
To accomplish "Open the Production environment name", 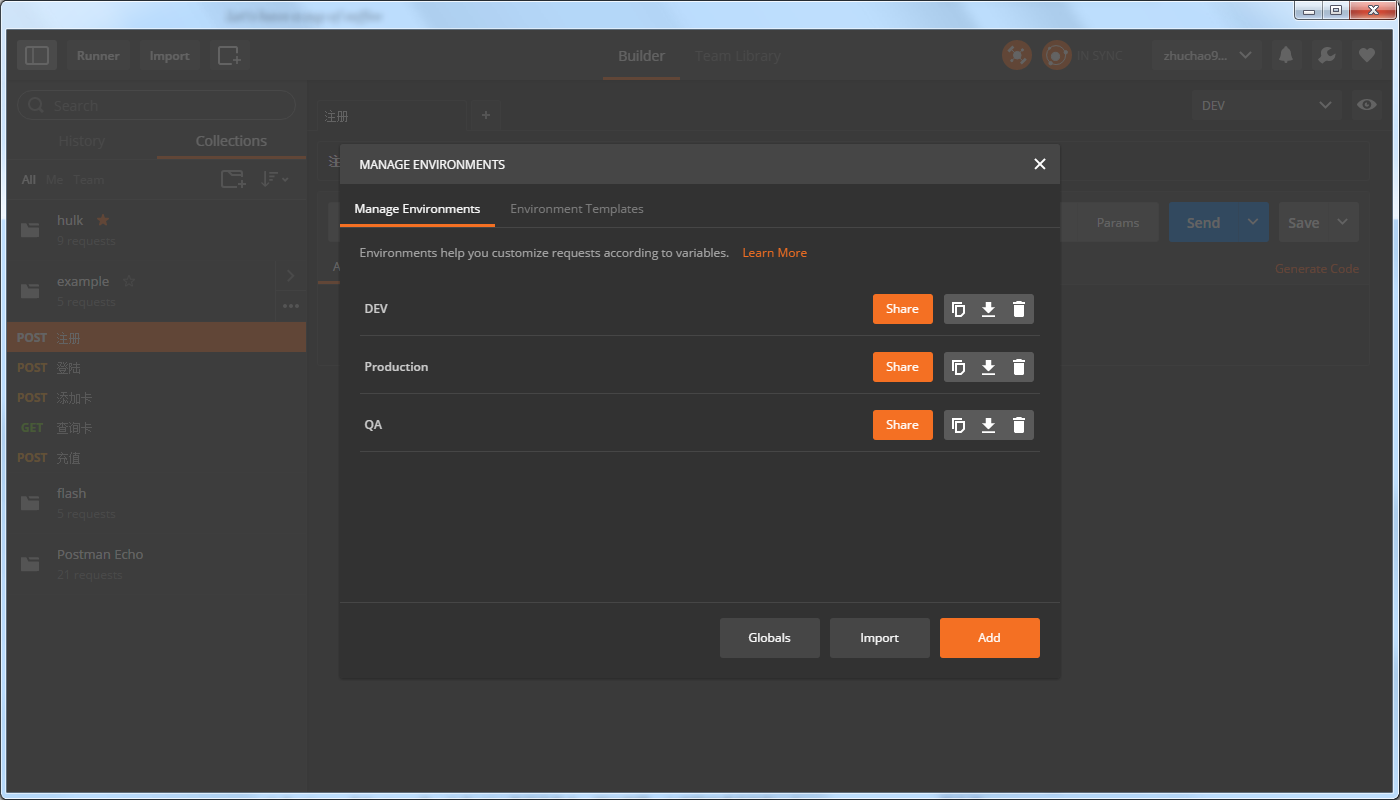I will 396,367.
